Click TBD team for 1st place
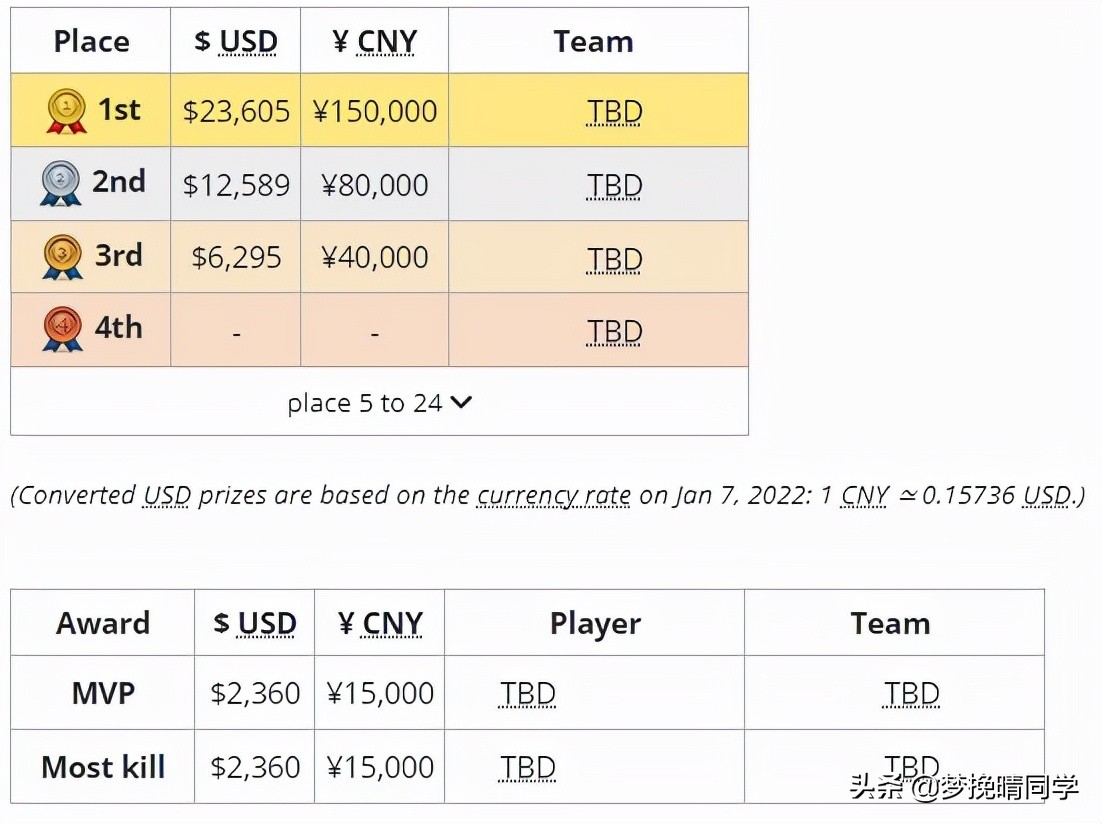Viewport: 1102px width, 824px height. click(614, 112)
